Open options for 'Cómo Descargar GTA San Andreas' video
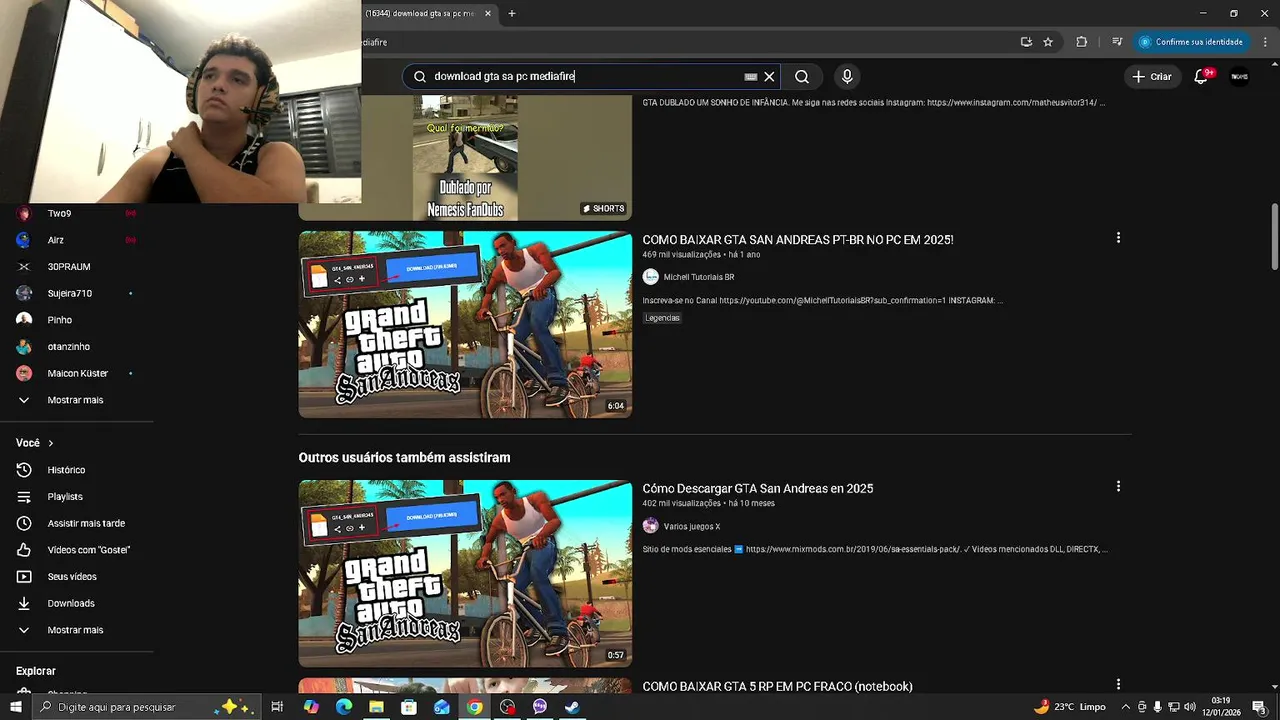The height and width of the screenshot is (720, 1280). pos(1118,487)
